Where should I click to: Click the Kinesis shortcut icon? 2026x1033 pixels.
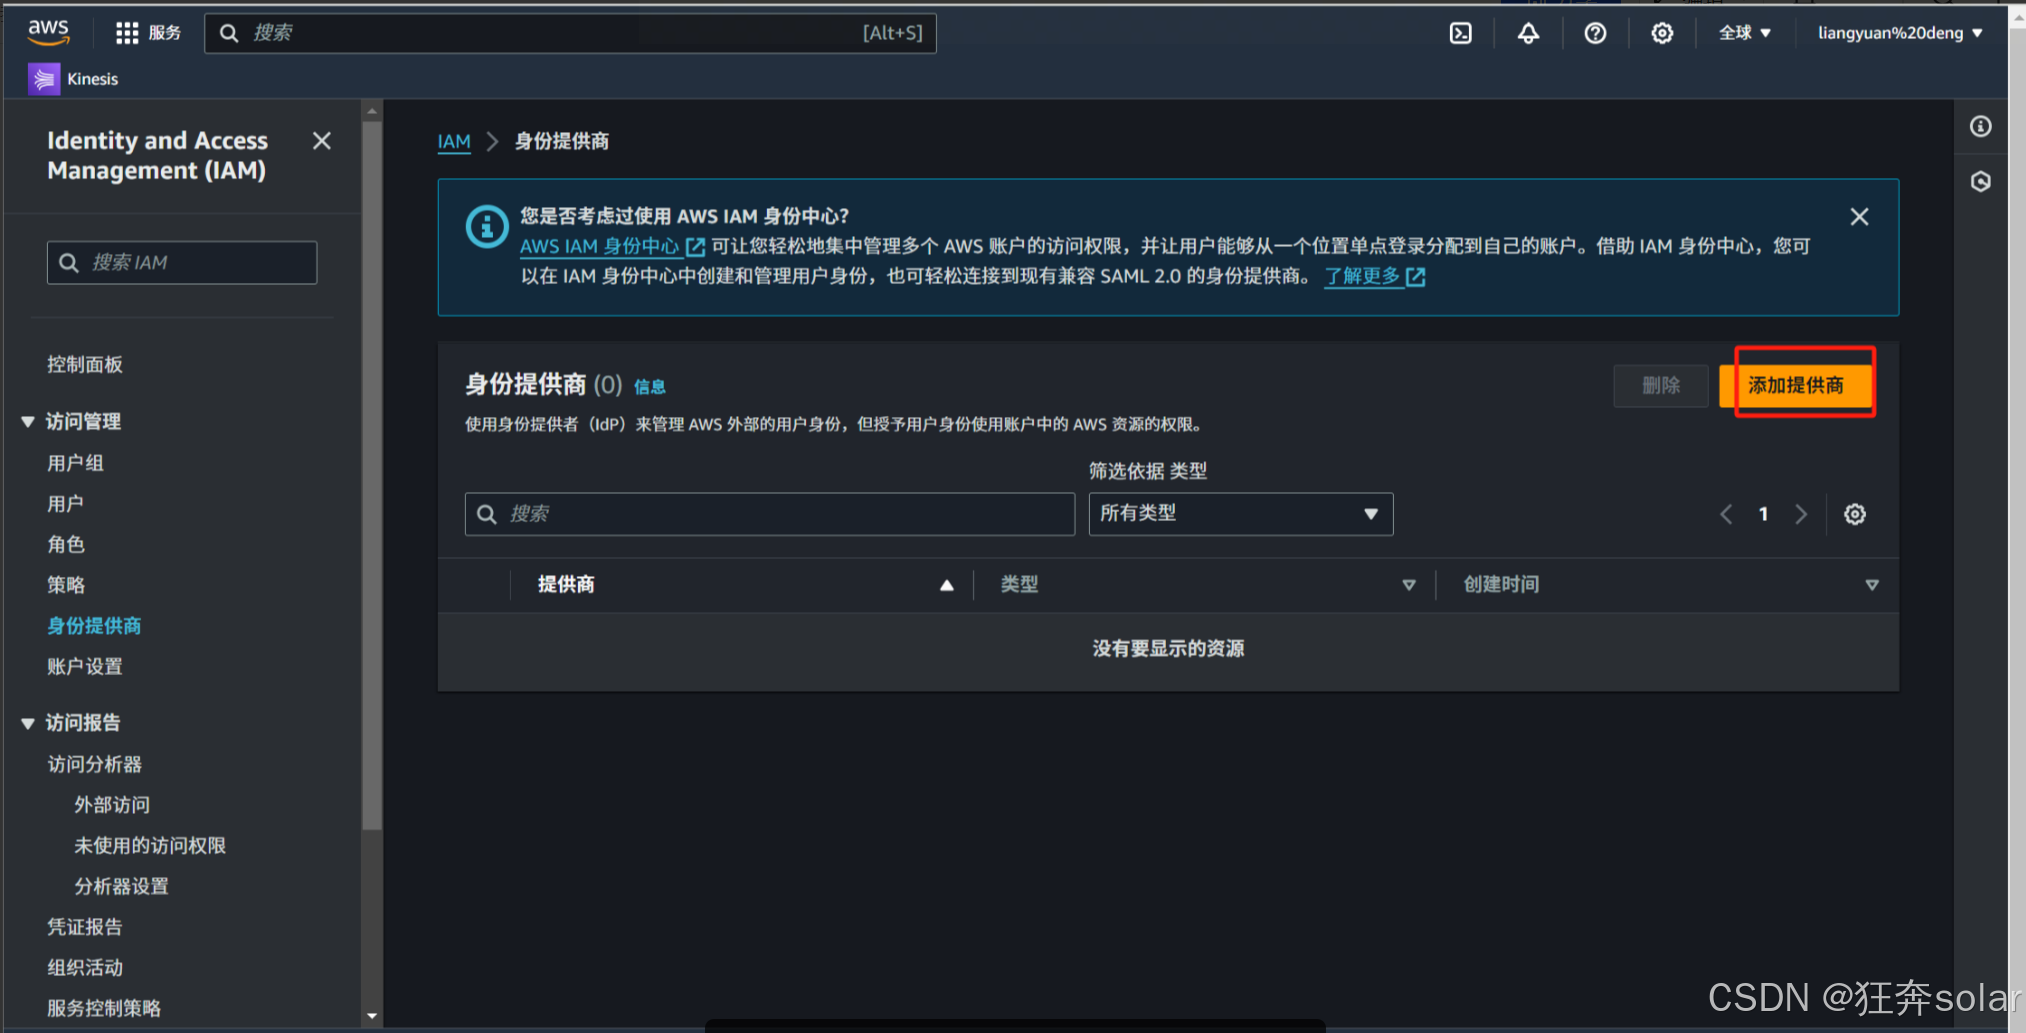click(x=43, y=78)
